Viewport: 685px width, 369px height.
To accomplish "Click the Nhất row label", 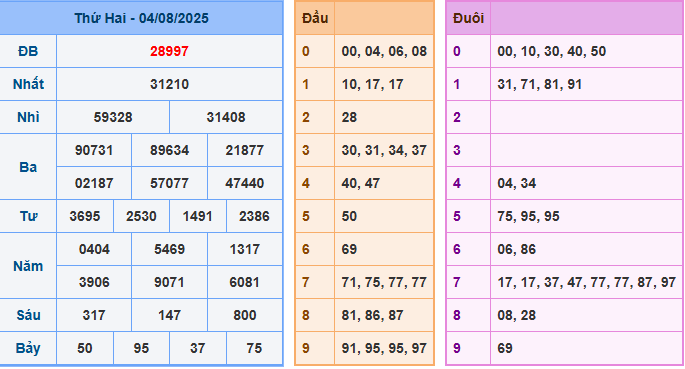I will click(28, 84).
